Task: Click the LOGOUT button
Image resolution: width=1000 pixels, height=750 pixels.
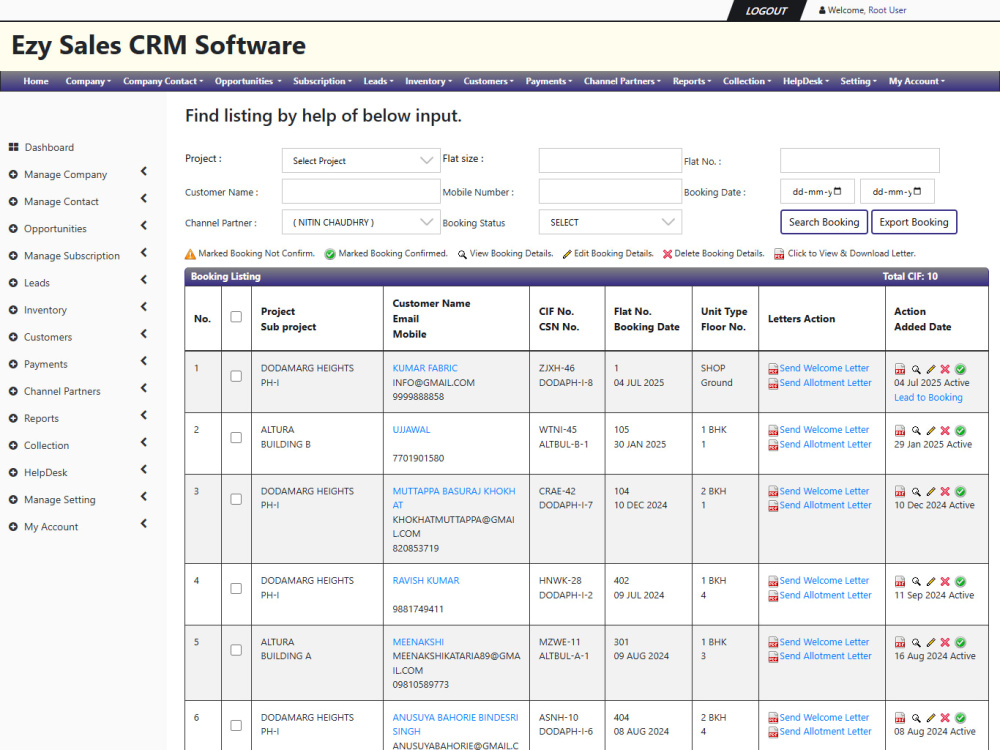Action: [766, 11]
